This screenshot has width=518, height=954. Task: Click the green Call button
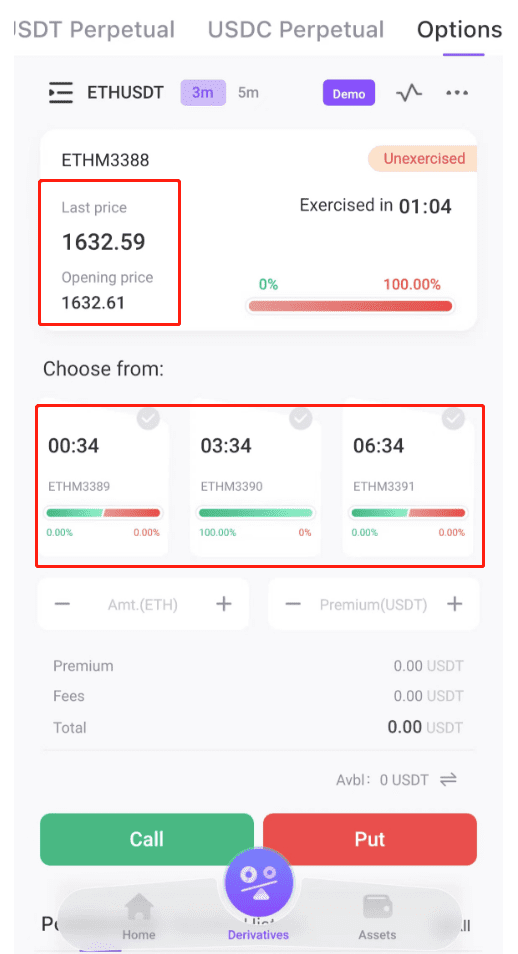coord(147,839)
